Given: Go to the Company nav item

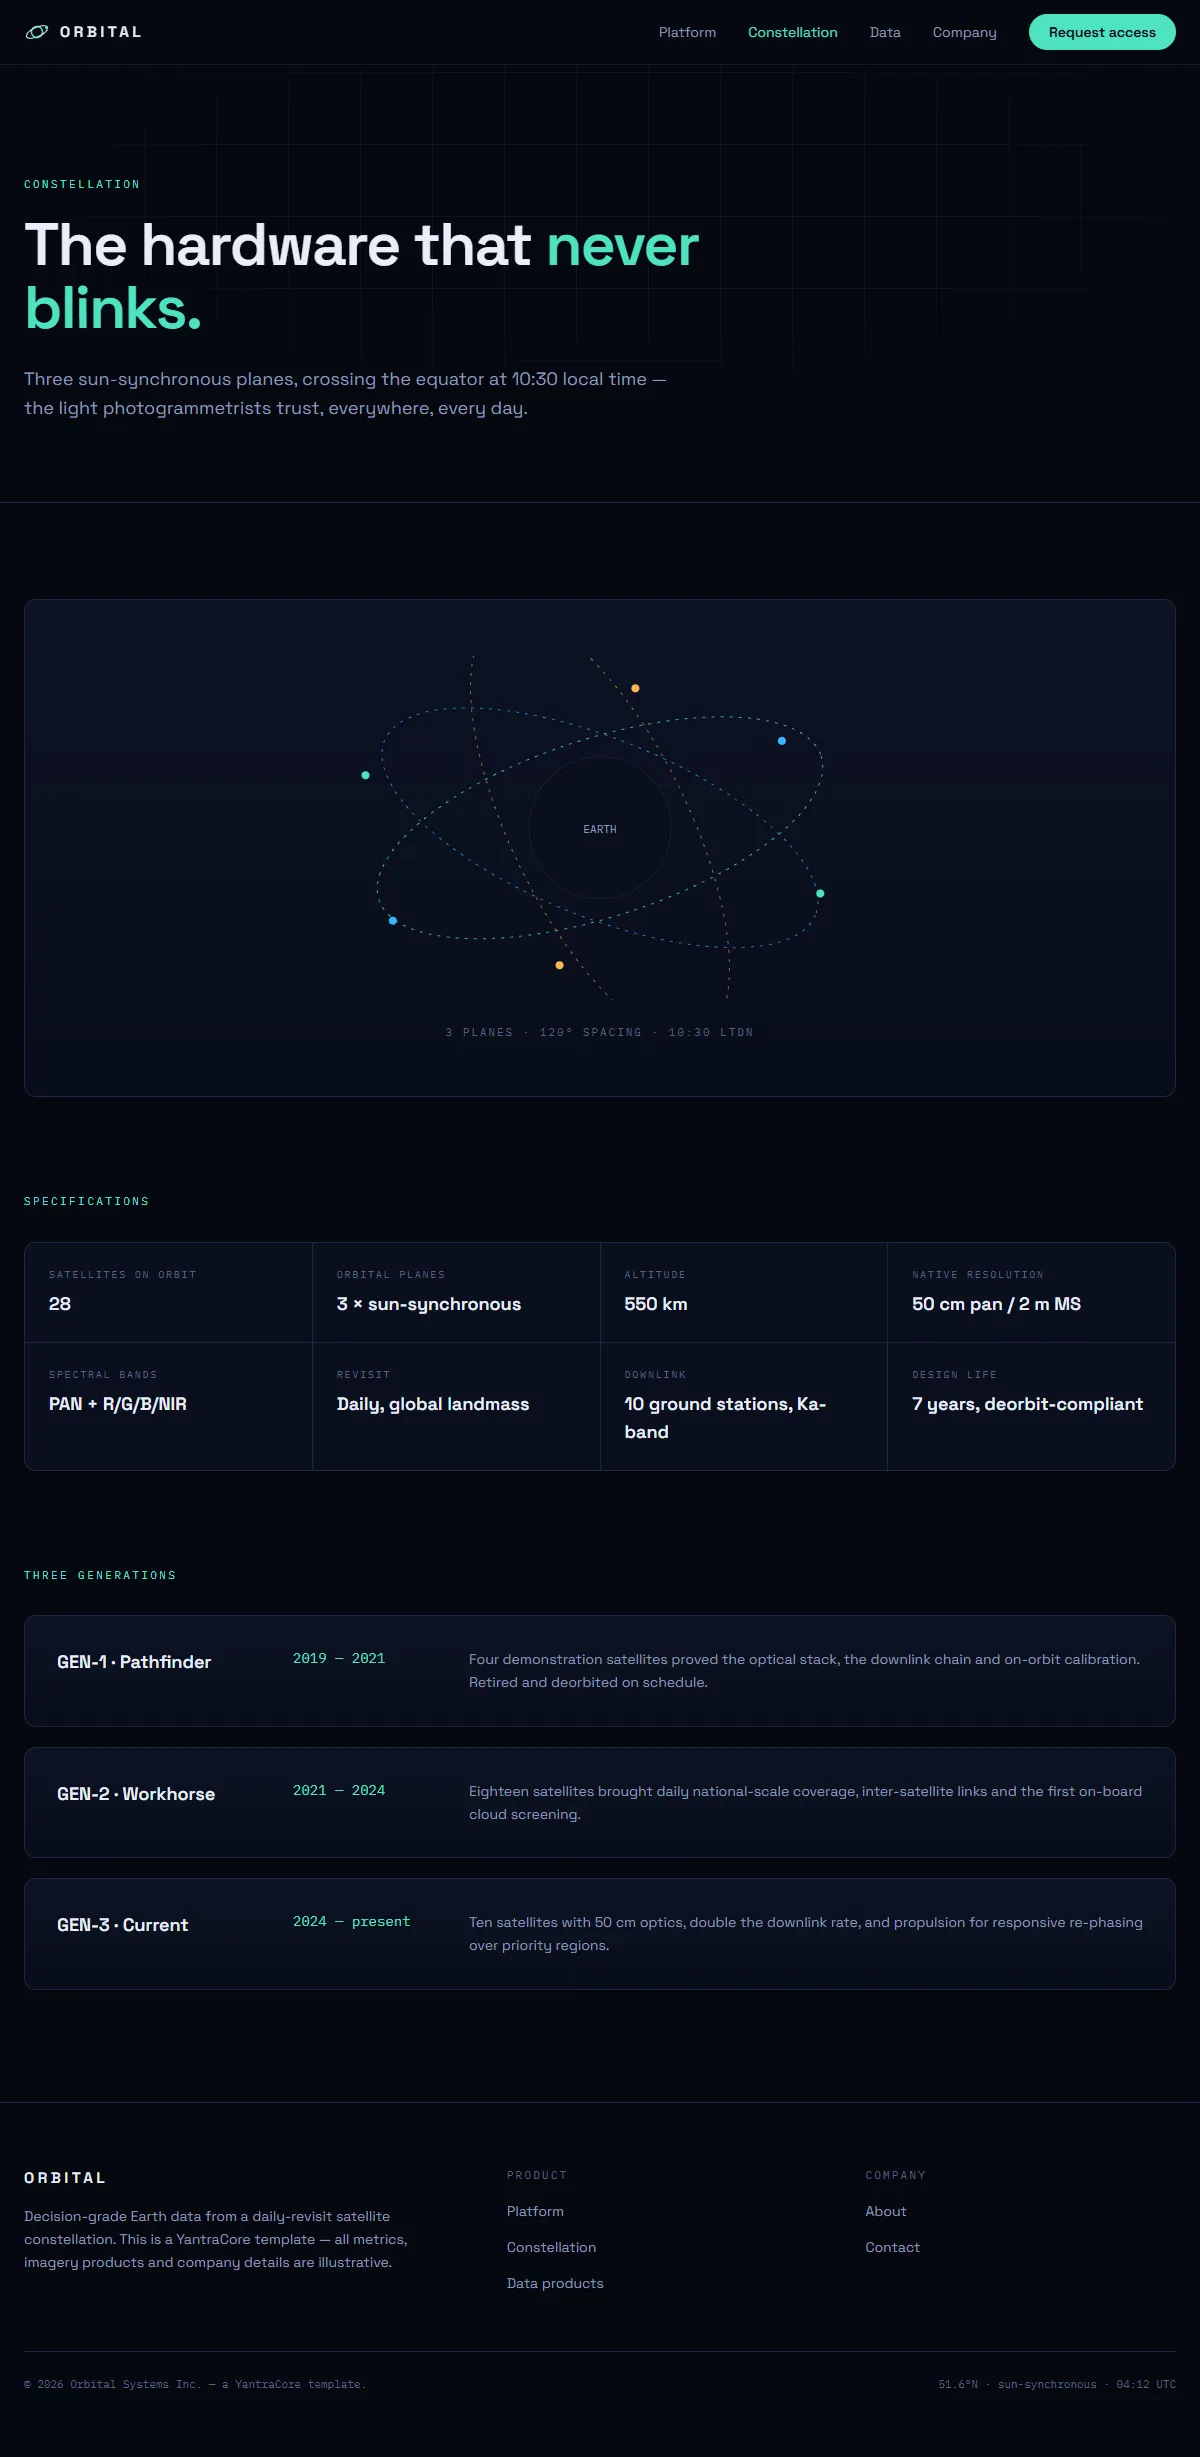Looking at the screenshot, I should (965, 32).
